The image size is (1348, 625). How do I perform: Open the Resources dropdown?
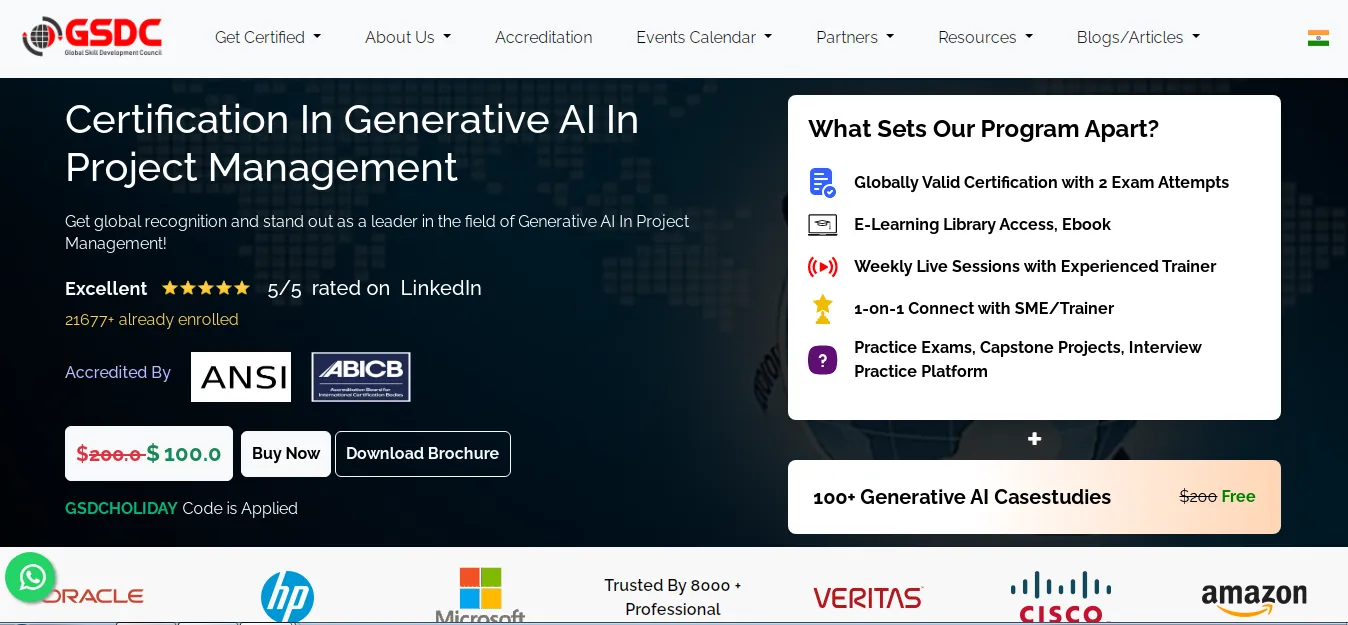pyautogui.click(x=985, y=37)
